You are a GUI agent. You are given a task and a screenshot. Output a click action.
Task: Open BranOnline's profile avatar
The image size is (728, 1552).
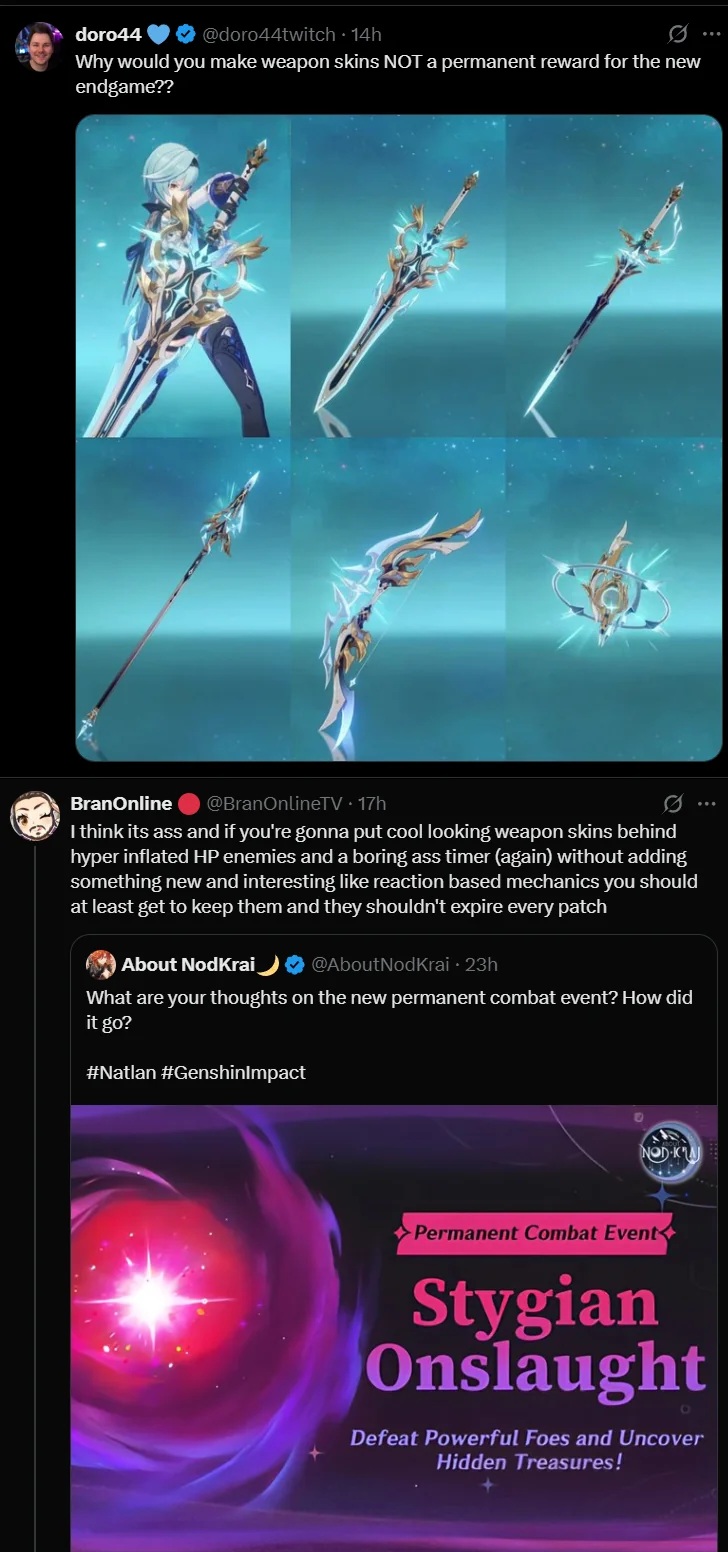(x=35, y=816)
